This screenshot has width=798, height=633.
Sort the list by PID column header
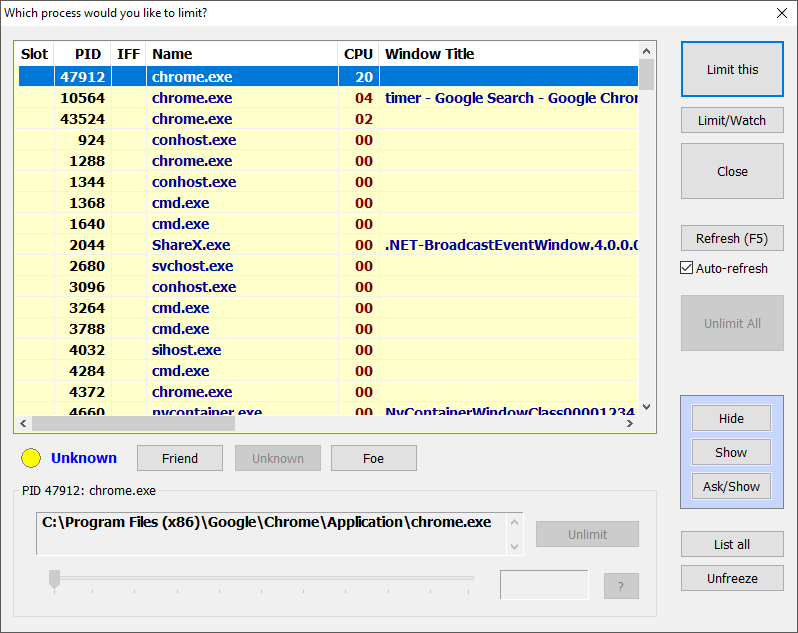coord(88,54)
